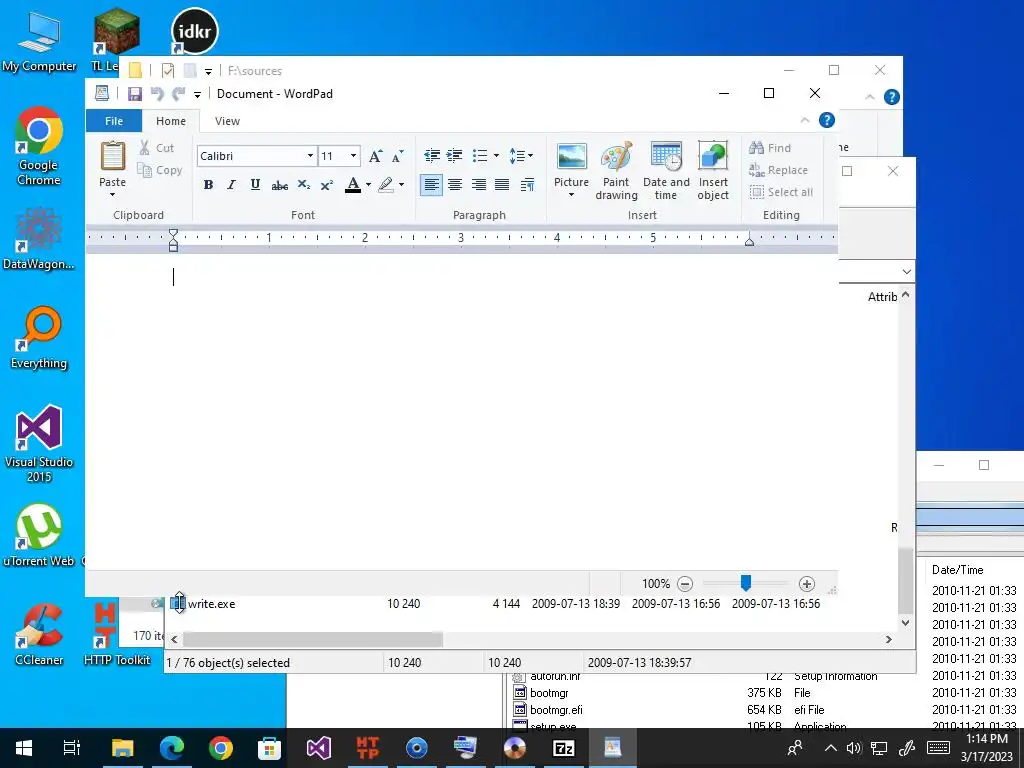Screen dimensions: 1024x768
Task: Open the text color dropdown arrow
Action: [368, 185]
